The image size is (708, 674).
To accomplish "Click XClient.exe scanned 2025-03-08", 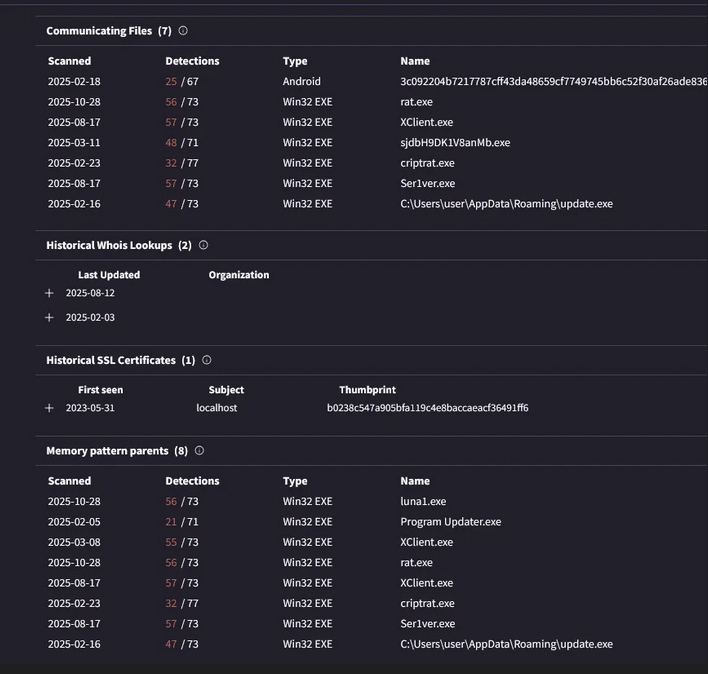I will pos(426,542).
